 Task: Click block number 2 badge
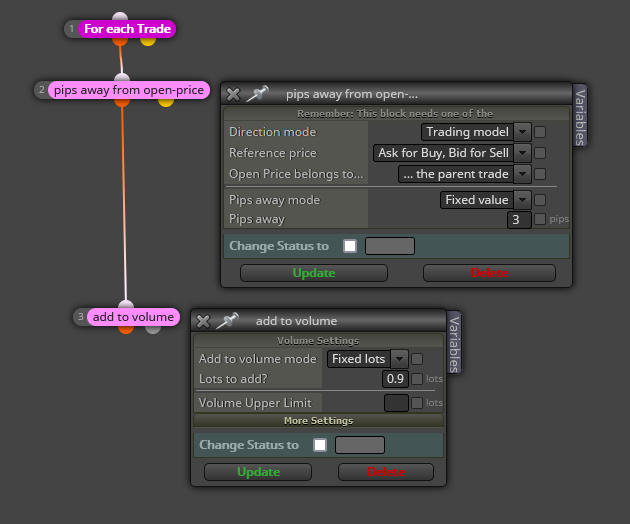(41, 90)
